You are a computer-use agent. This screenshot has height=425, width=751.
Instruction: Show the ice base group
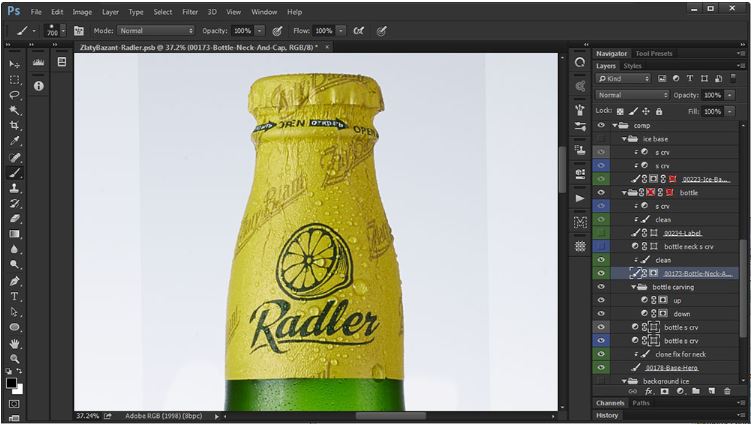(601, 138)
